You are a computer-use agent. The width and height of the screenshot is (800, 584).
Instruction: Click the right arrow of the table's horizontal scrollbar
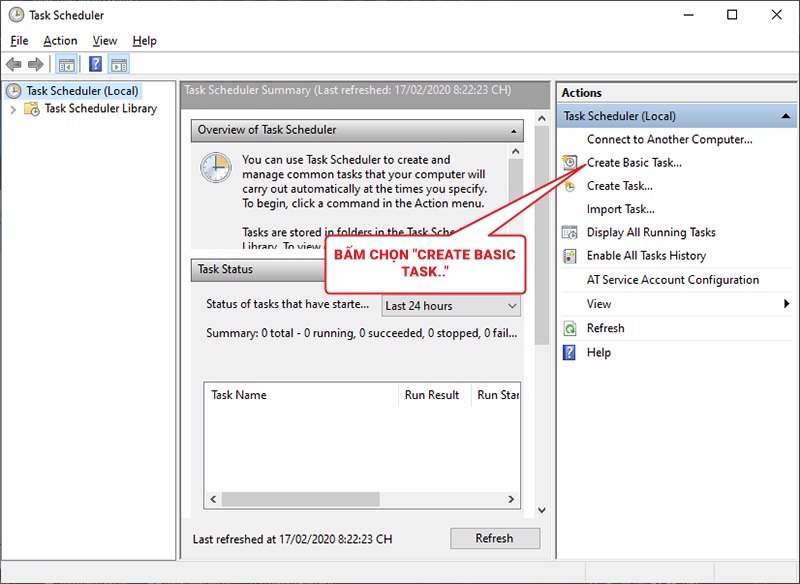(x=511, y=499)
